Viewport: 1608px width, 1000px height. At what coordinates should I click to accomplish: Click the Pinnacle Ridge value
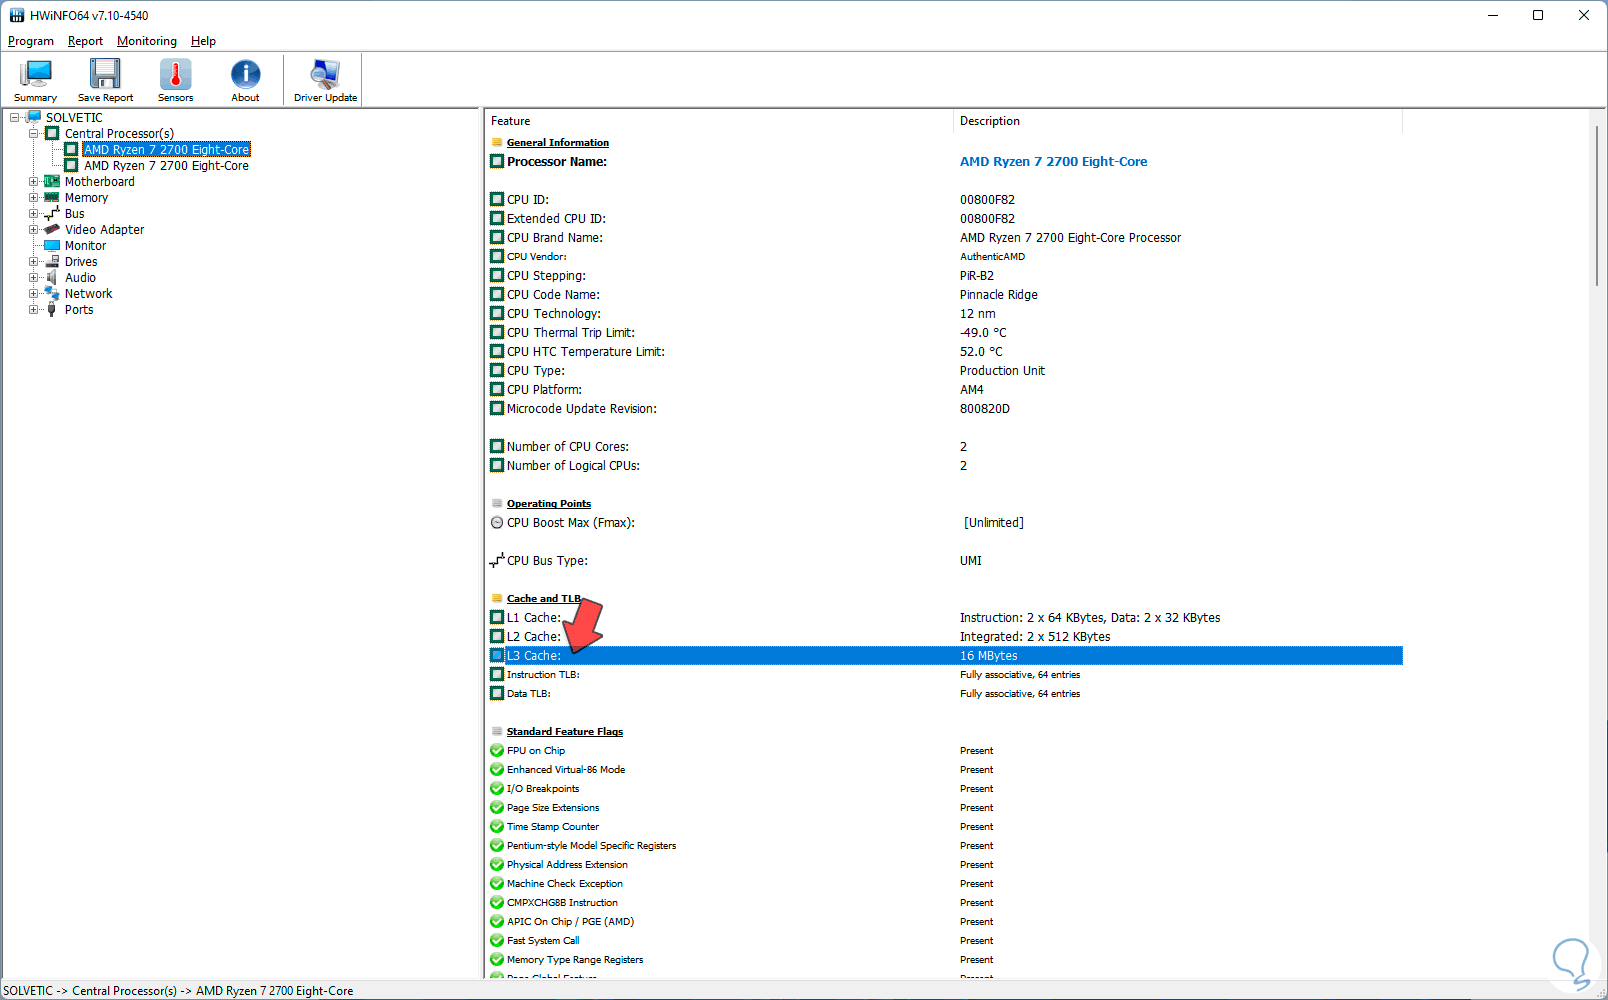(x=999, y=295)
